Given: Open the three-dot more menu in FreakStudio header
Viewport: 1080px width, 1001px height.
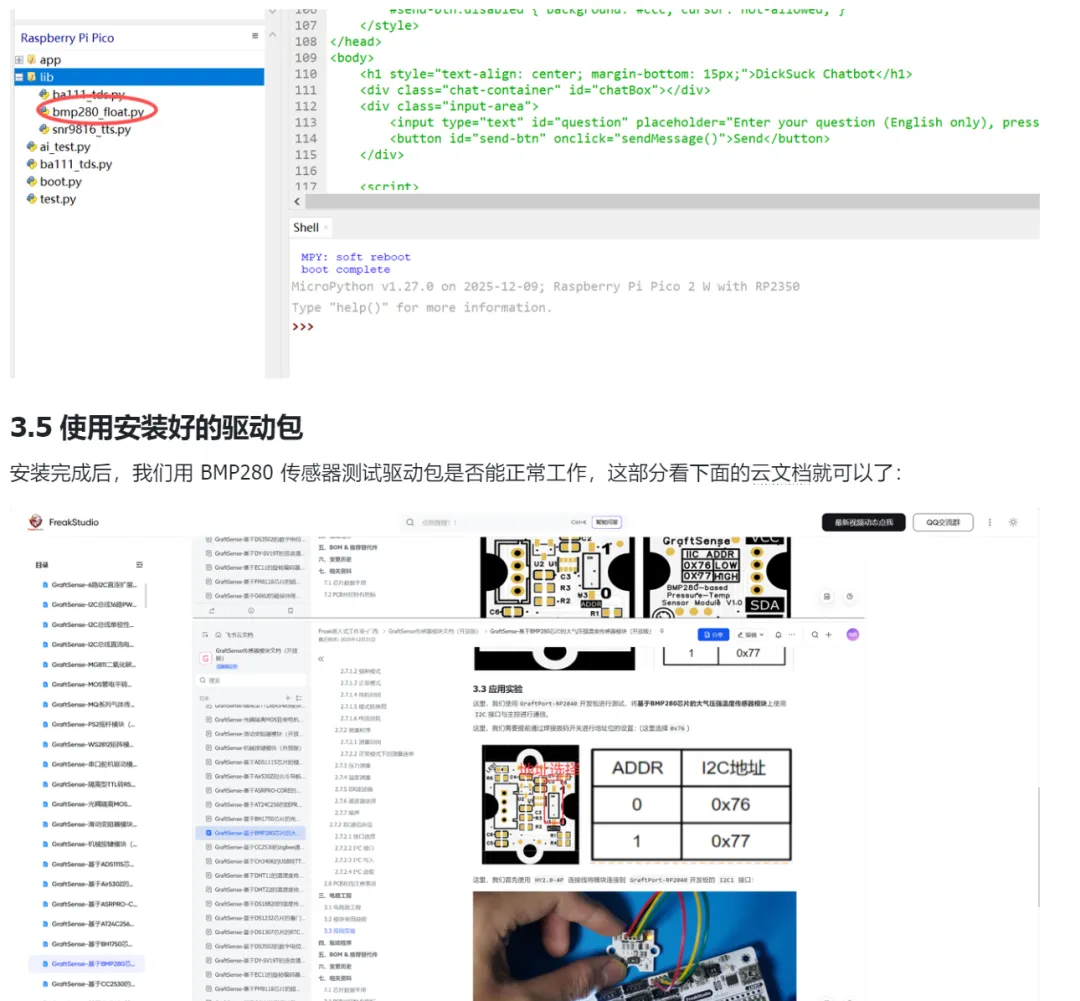Looking at the screenshot, I should 990,522.
